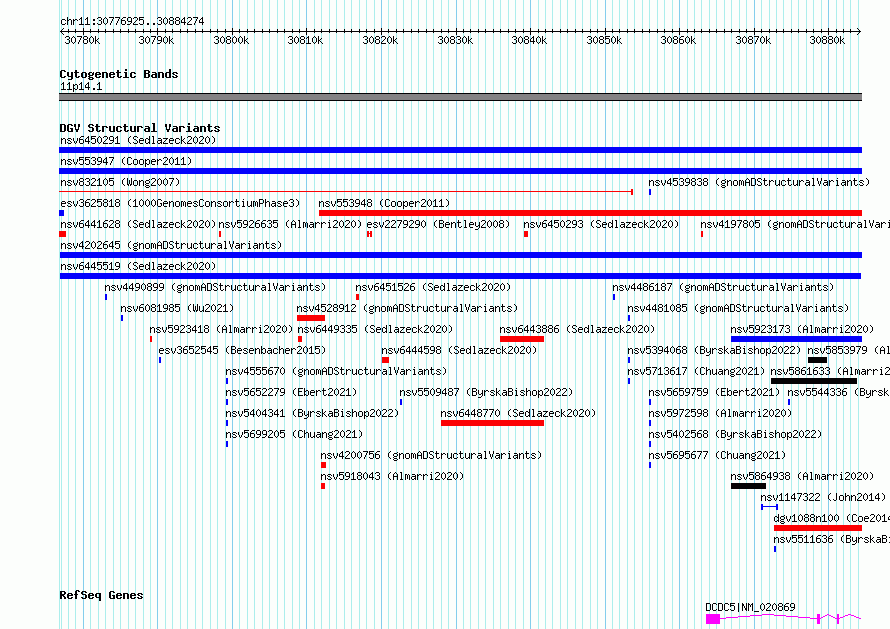Open nsv5923418 (Almarri2020) variant label
This screenshot has width=890, height=629.
[221, 329]
